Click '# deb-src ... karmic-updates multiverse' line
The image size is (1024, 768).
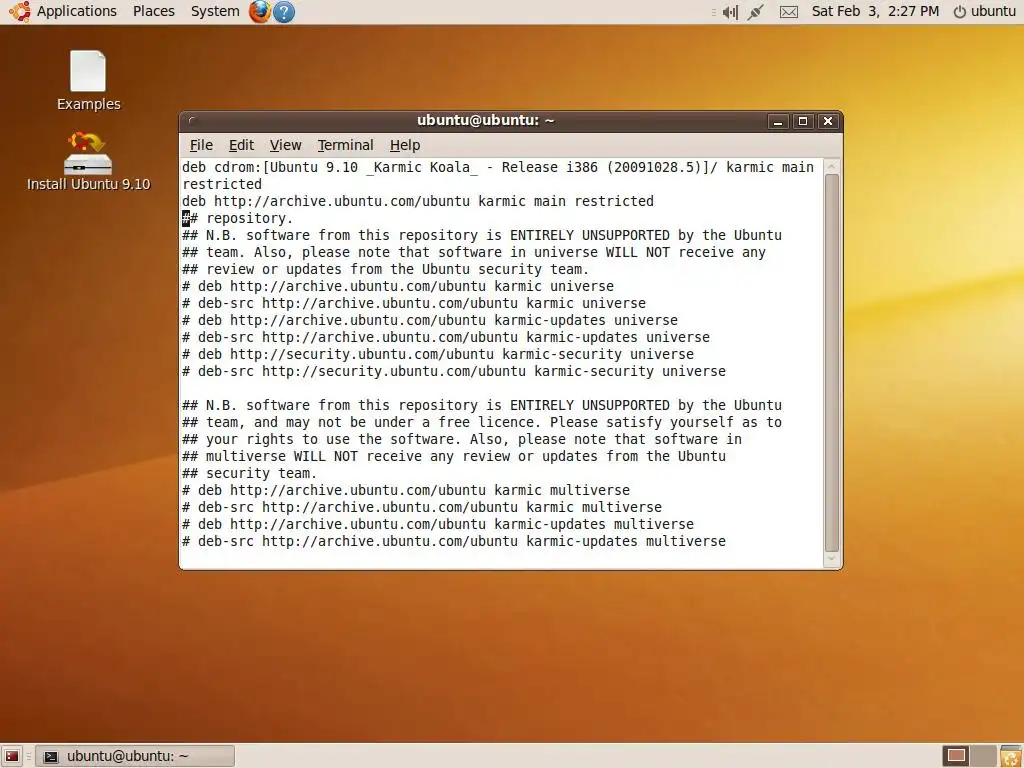tap(454, 541)
